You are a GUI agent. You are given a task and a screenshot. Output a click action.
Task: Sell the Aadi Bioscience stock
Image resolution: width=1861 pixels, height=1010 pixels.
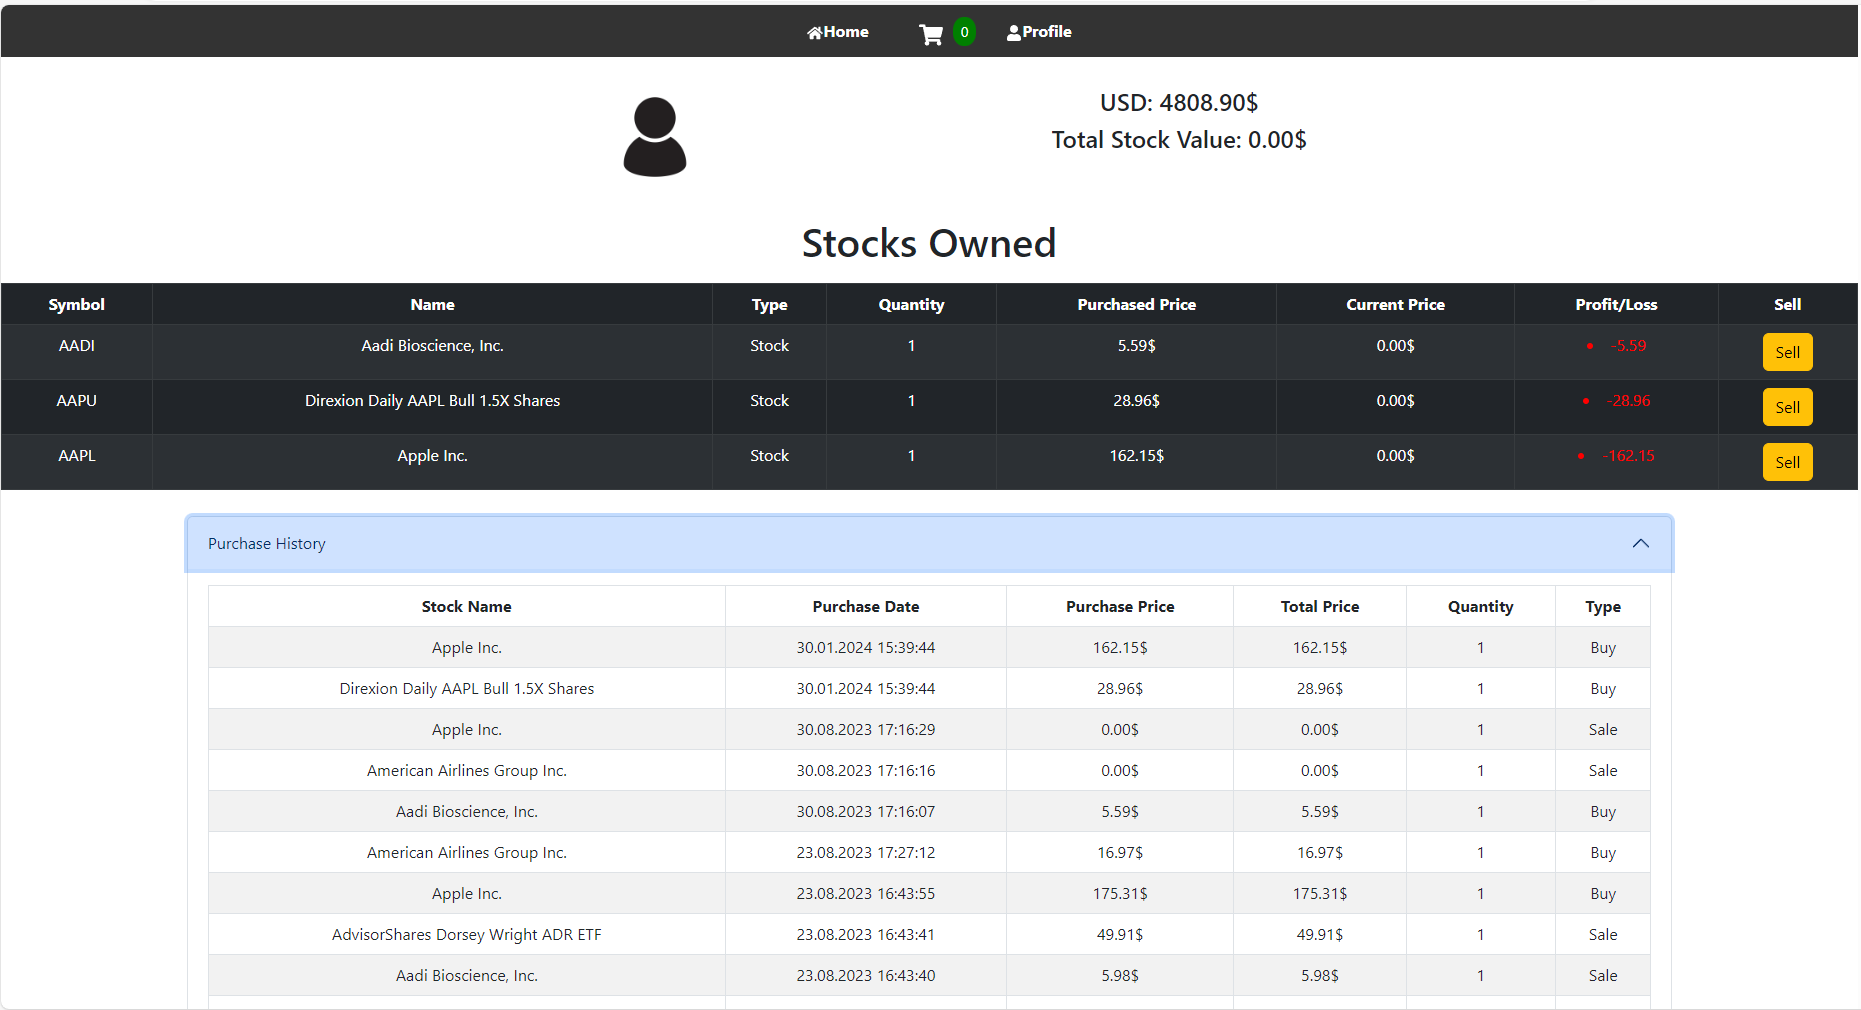click(x=1787, y=352)
